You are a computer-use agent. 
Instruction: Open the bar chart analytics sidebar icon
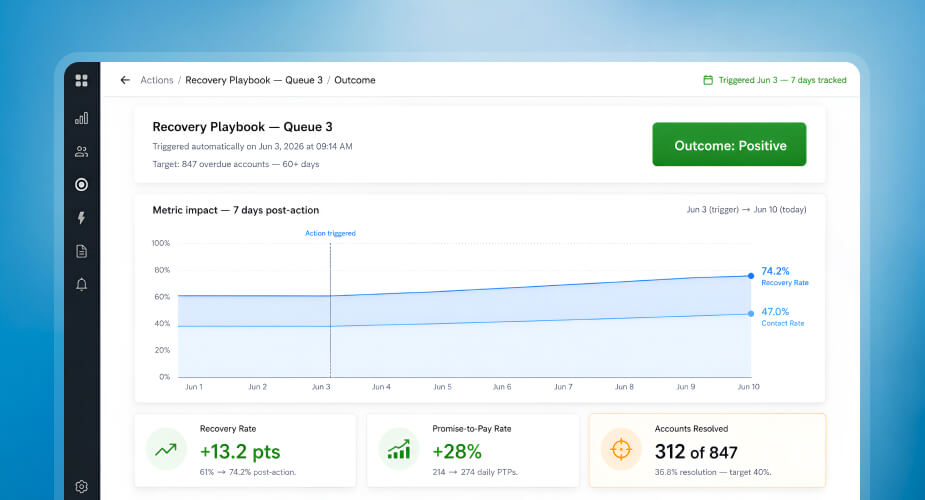(81, 119)
